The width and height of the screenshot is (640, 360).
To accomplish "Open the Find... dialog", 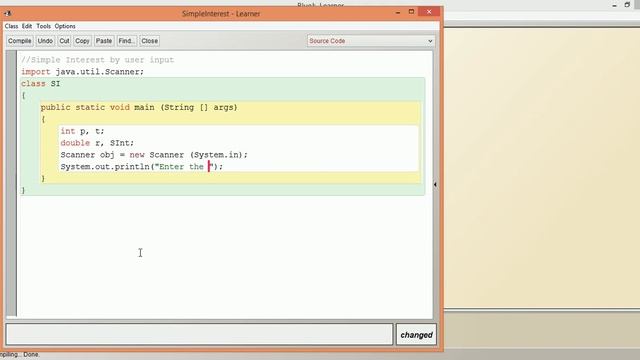I will click(x=127, y=41).
